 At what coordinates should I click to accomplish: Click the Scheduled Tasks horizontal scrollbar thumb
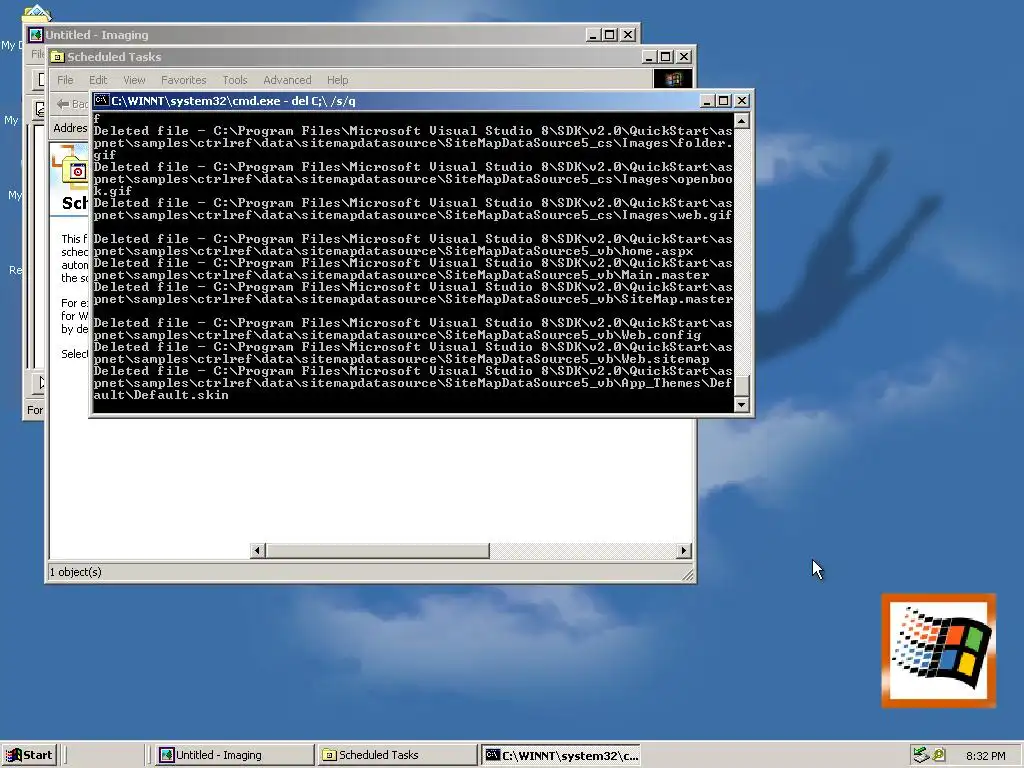[x=377, y=551]
